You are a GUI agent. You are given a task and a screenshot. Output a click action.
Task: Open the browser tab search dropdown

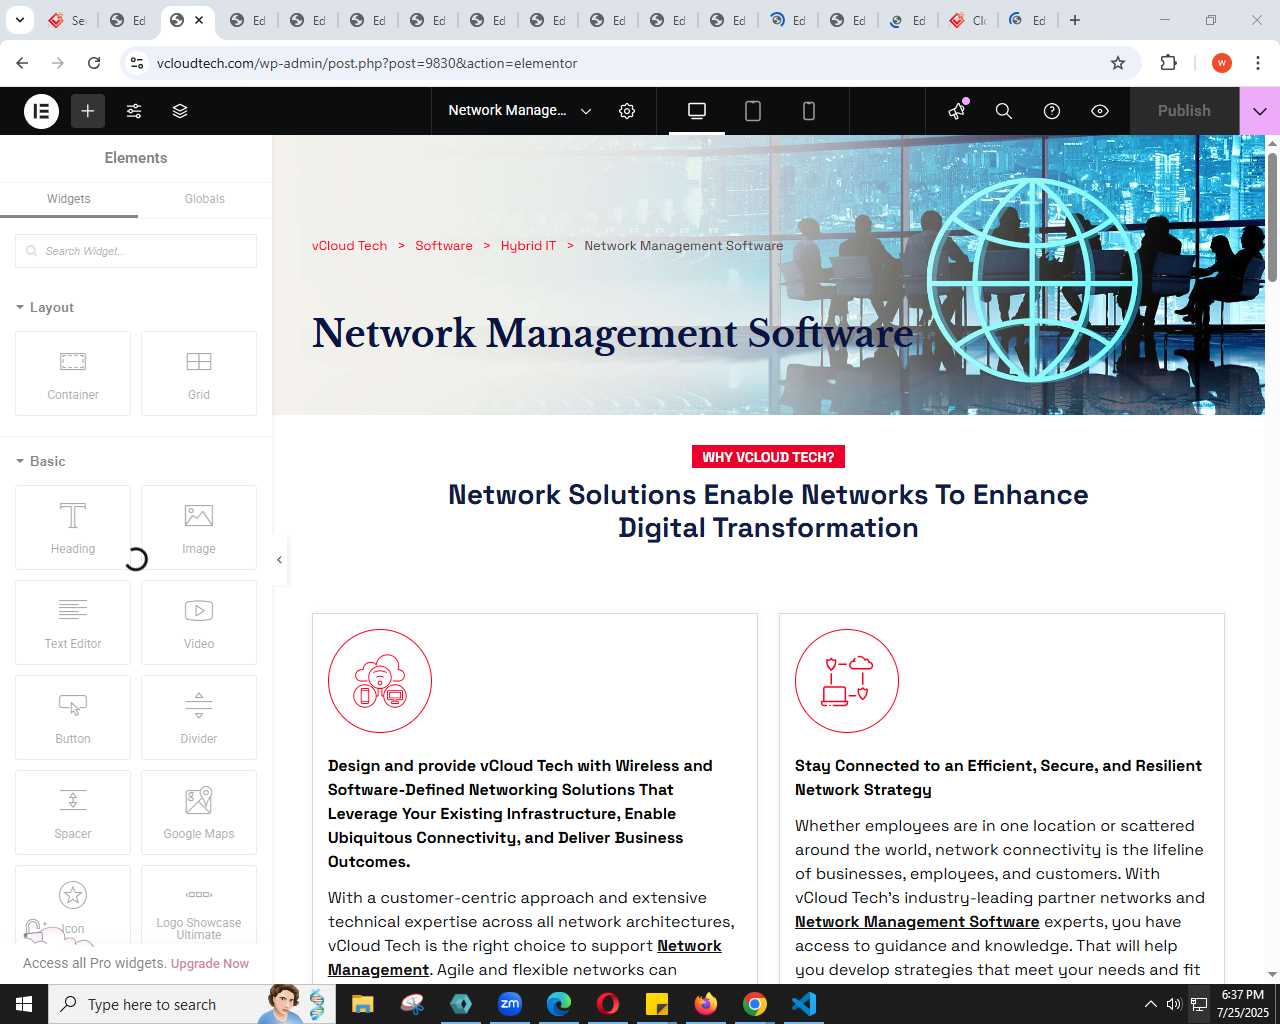pos(19,20)
